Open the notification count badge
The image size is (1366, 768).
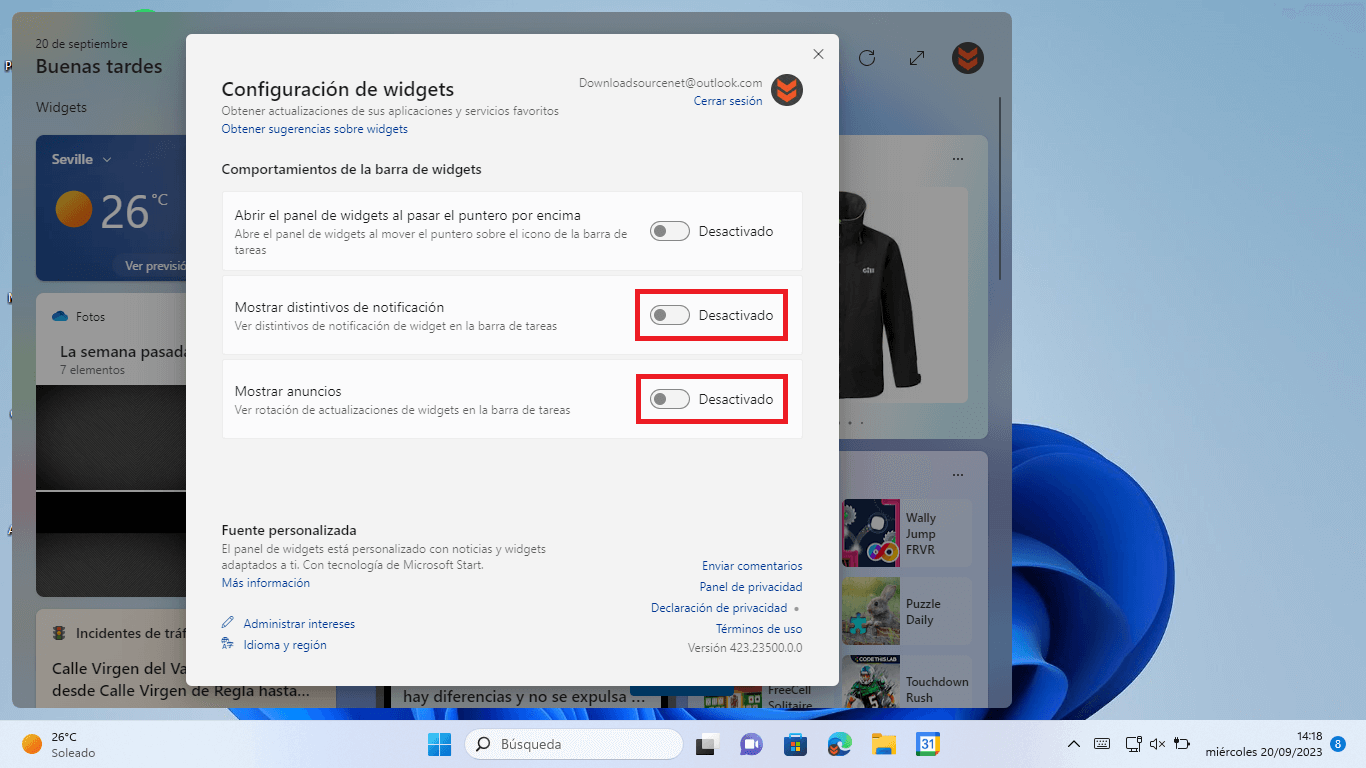1338,744
